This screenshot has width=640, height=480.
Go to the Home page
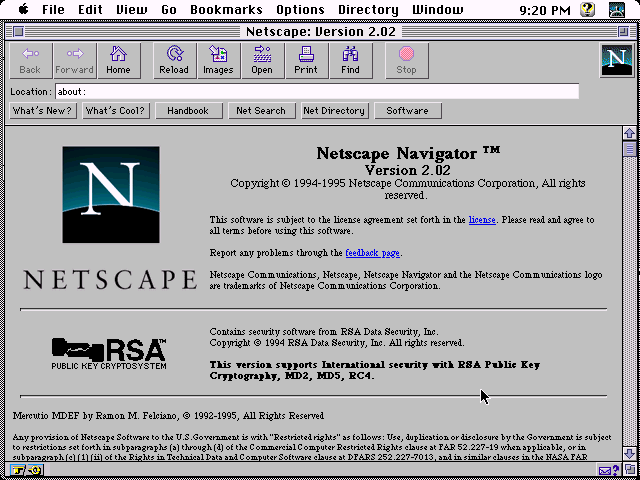(x=118, y=60)
